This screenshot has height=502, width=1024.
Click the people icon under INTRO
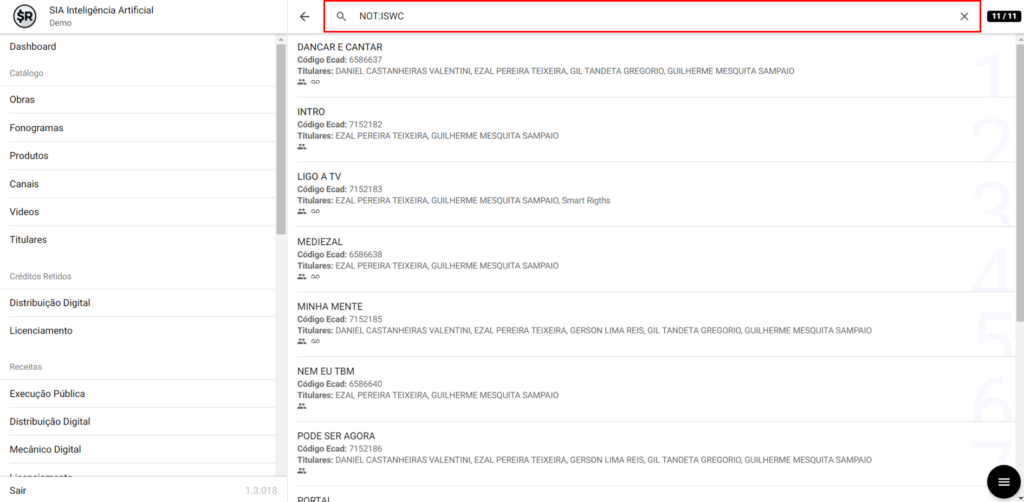click(x=302, y=147)
